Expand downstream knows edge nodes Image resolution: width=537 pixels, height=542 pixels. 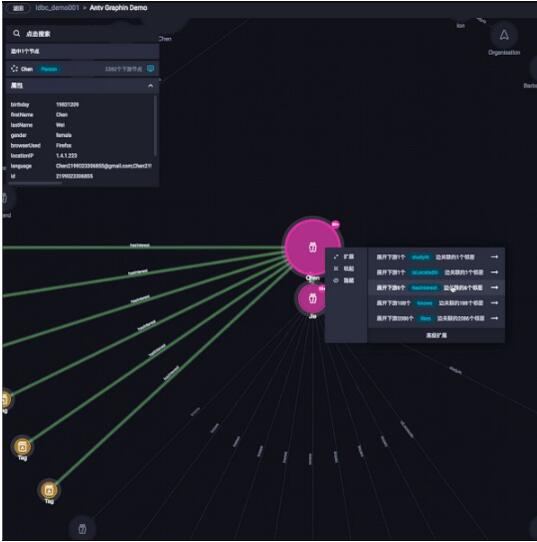[436, 303]
